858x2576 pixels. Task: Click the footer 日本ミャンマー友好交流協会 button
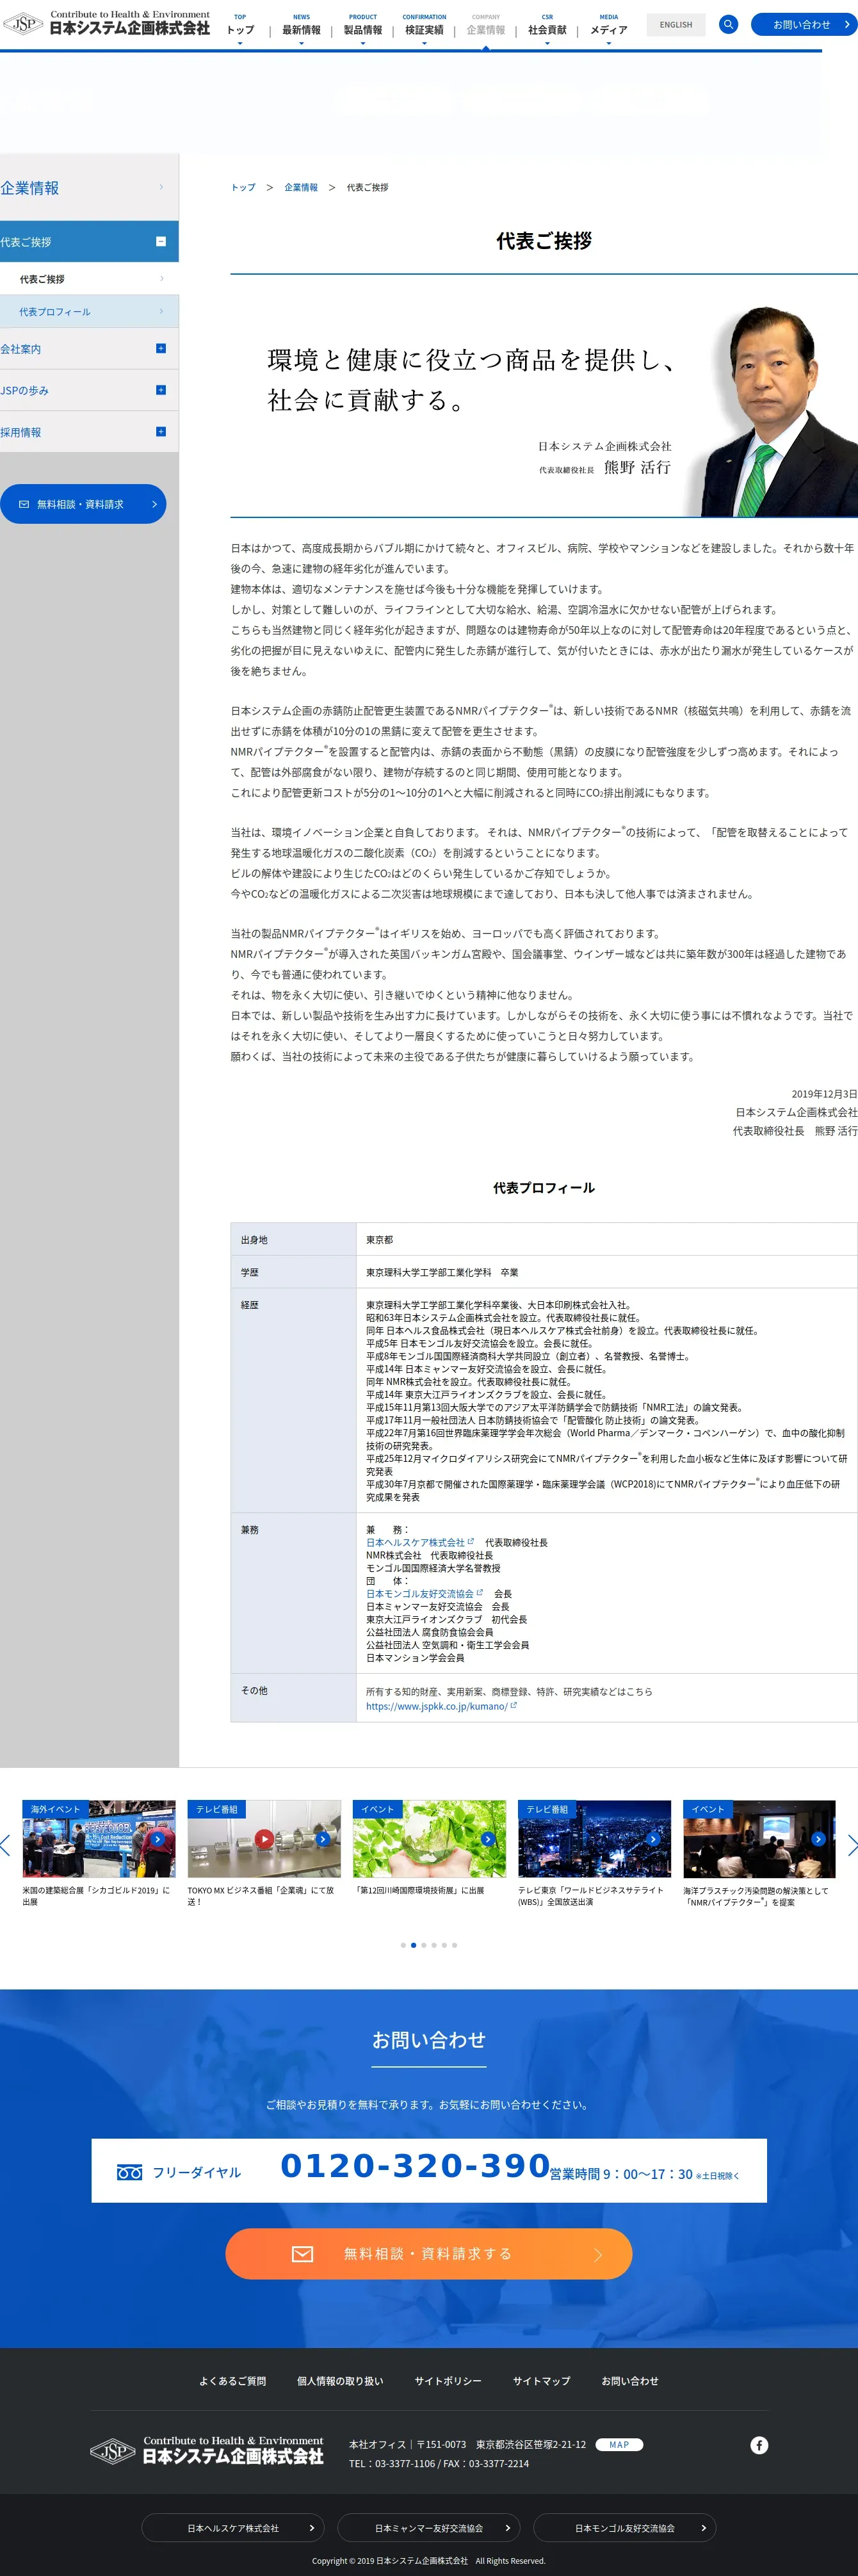pos(429,2528)
